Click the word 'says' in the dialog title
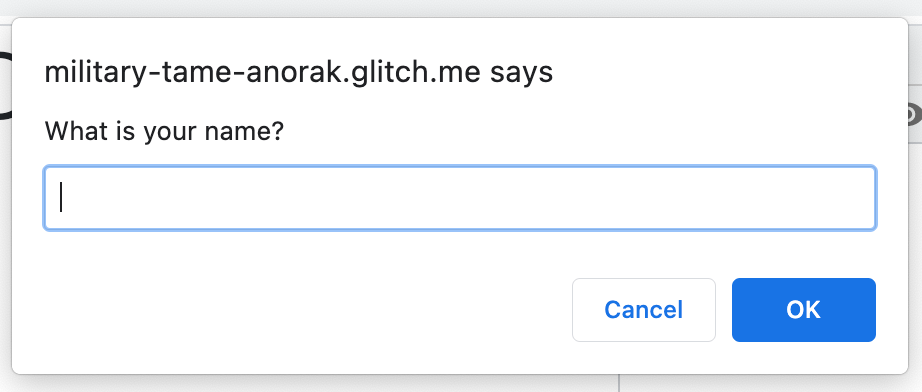The height and width of the screenshot is (392, 922). [522, 75]
